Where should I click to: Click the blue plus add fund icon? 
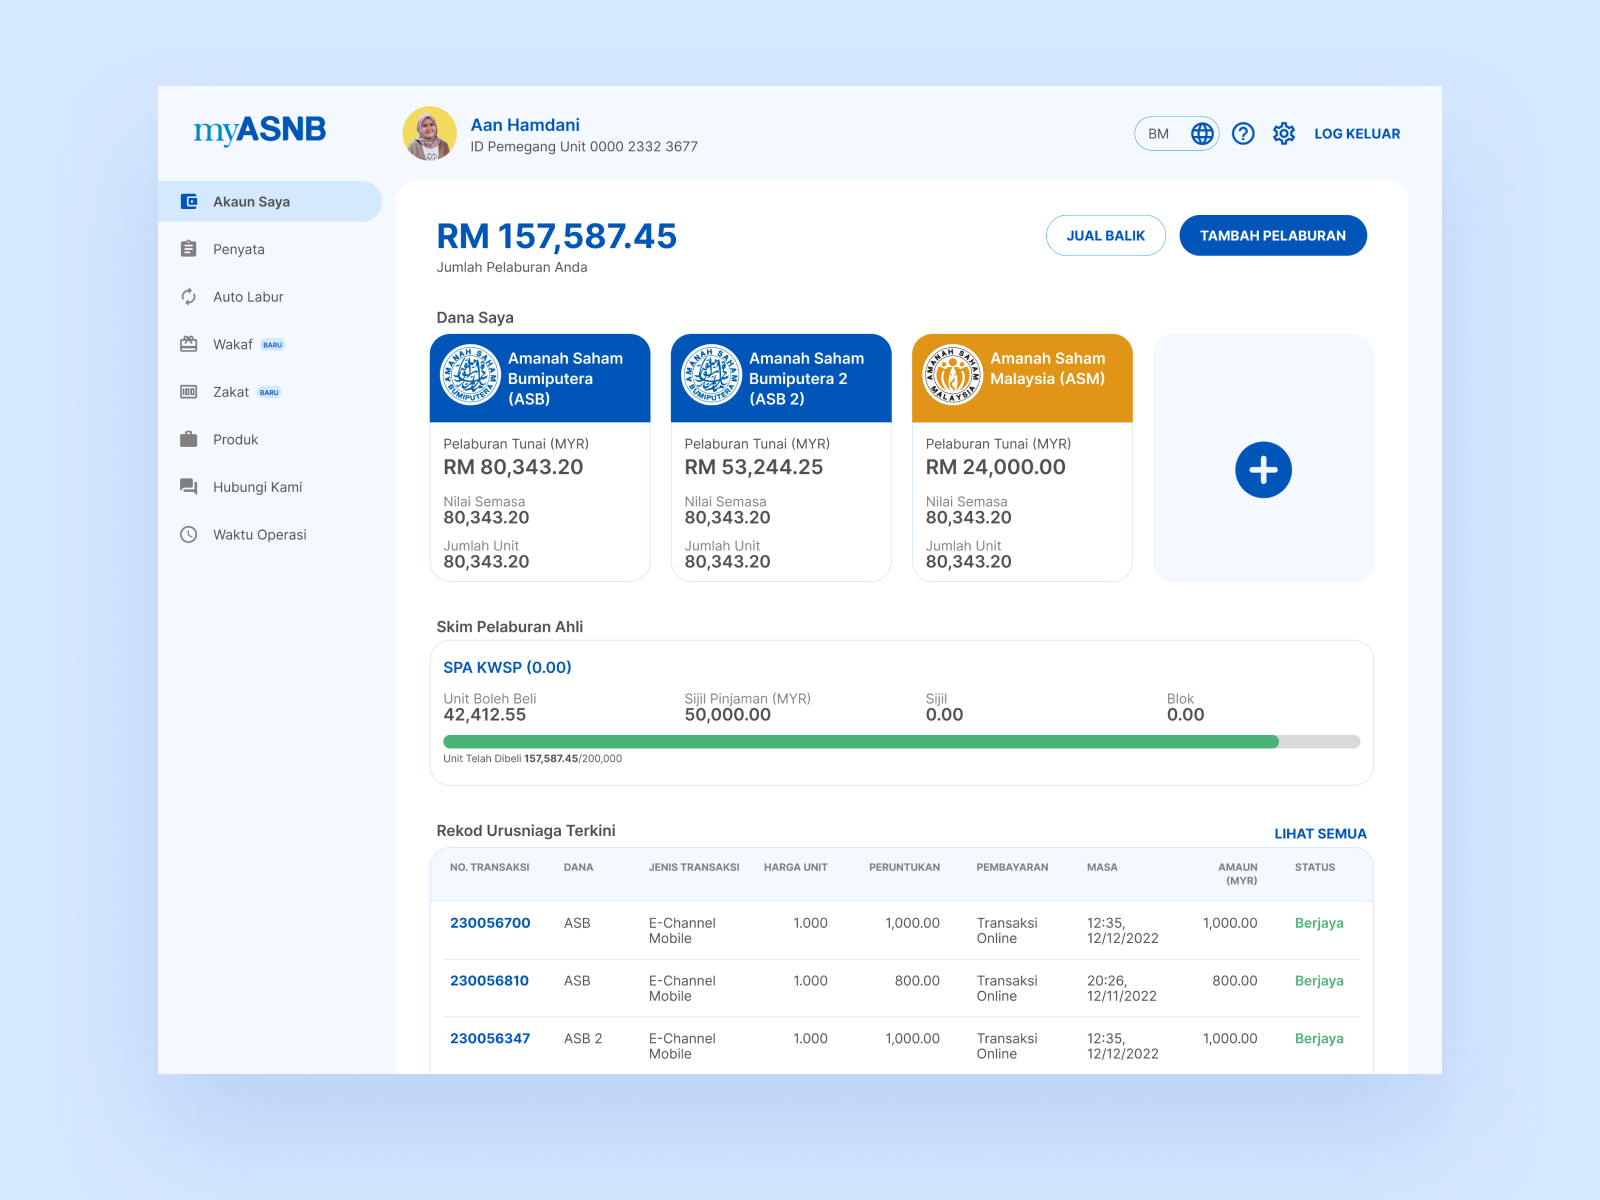[x=1264, y=470]
